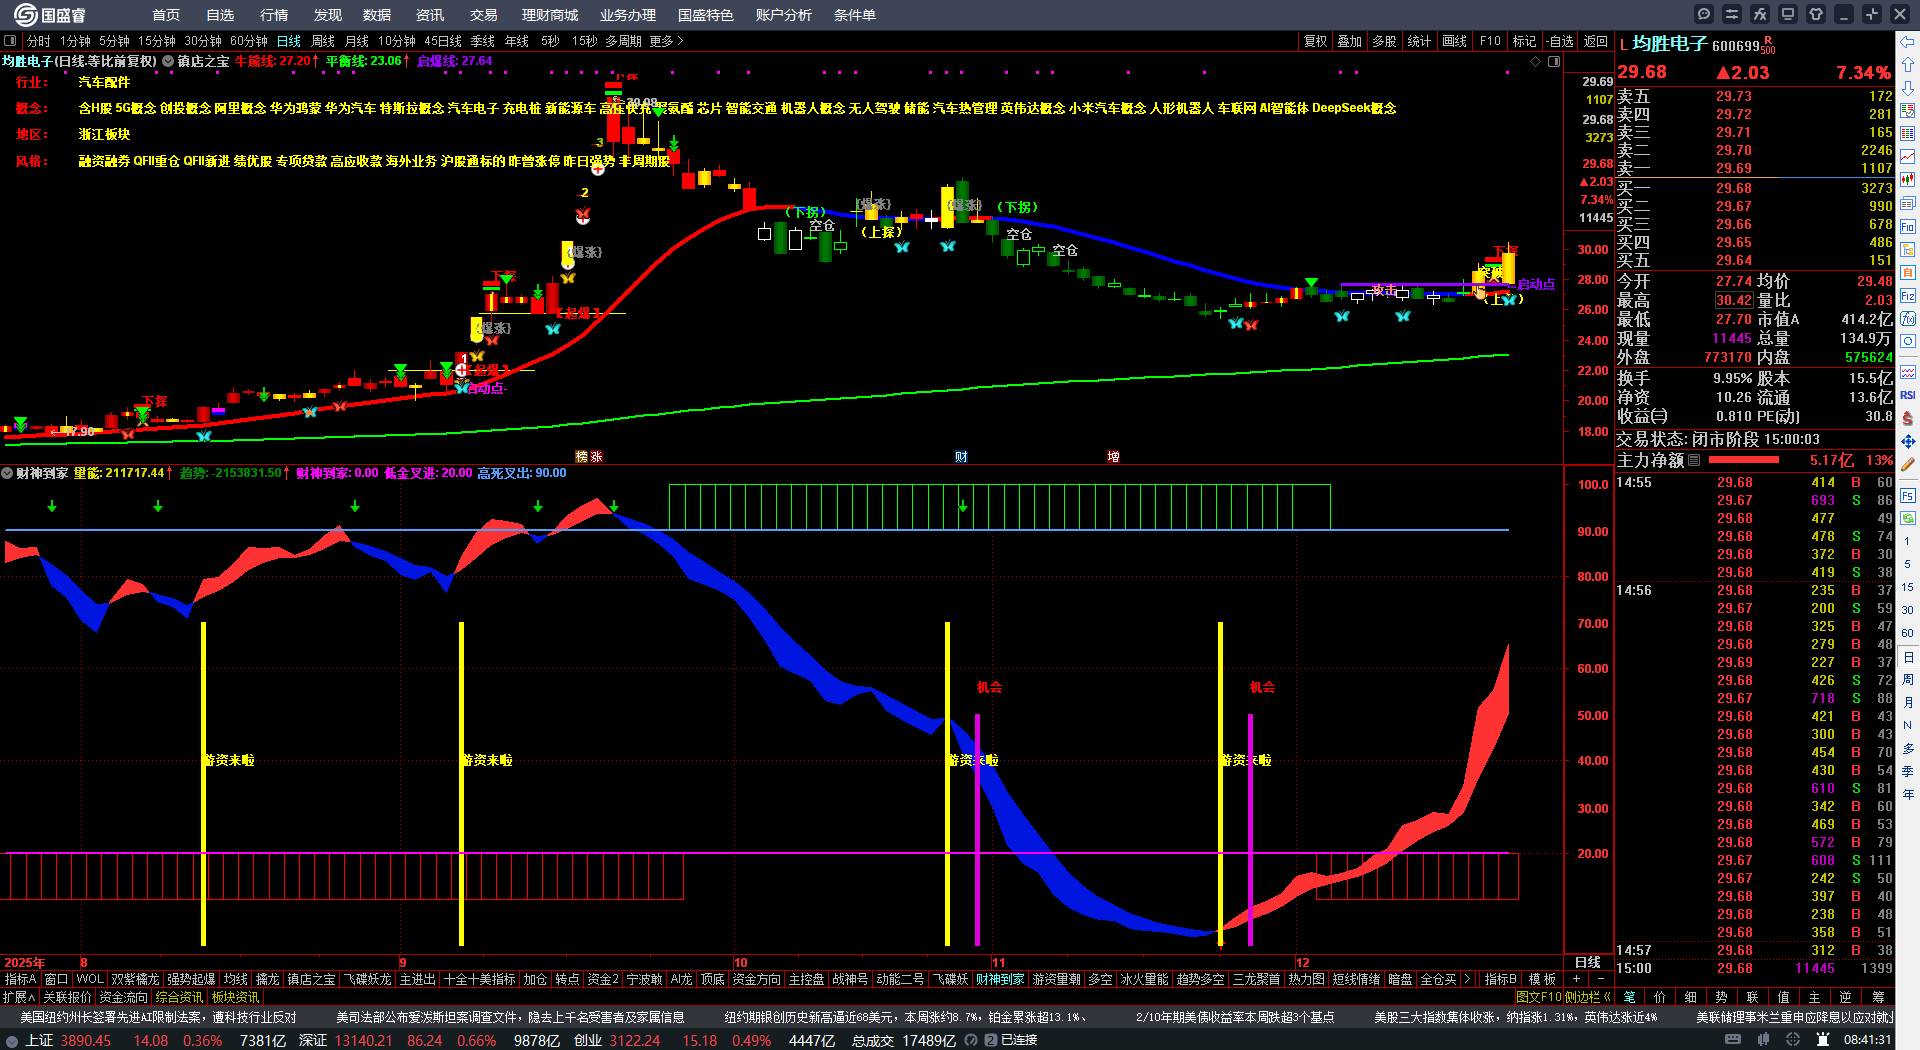Select the pencil drawing tool on right sidebar
Image resolution: width=1920 pixels, height=1050 pixels.
coord(1908,464)
